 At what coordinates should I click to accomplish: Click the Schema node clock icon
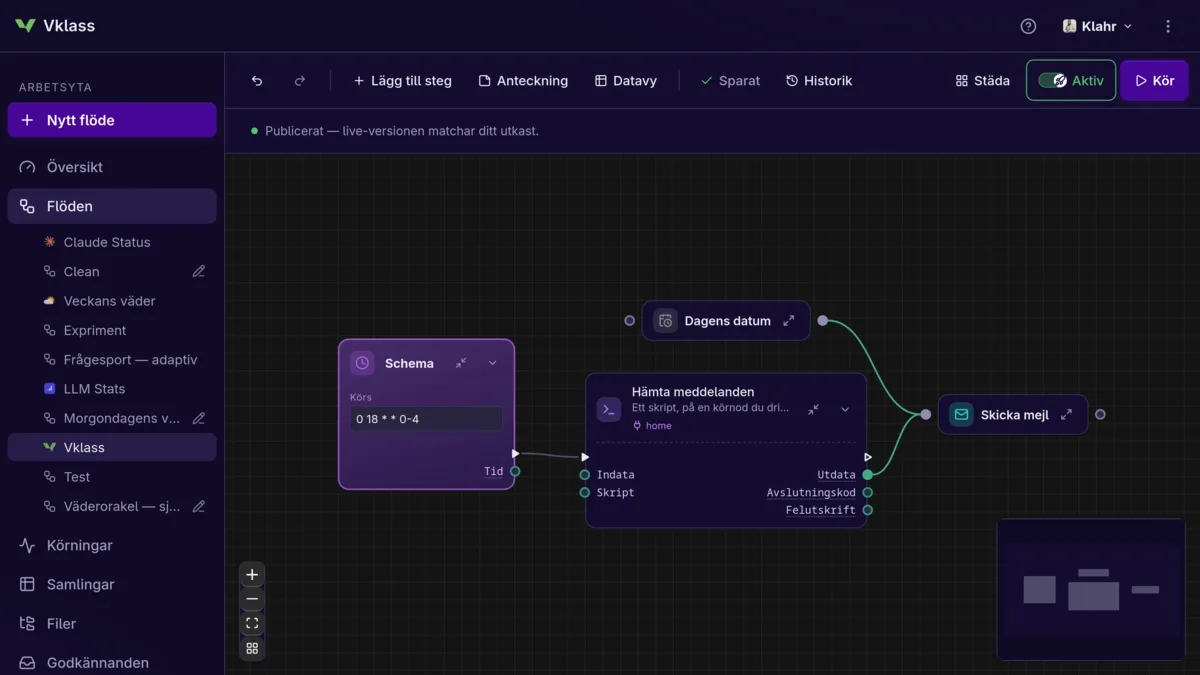362,363
